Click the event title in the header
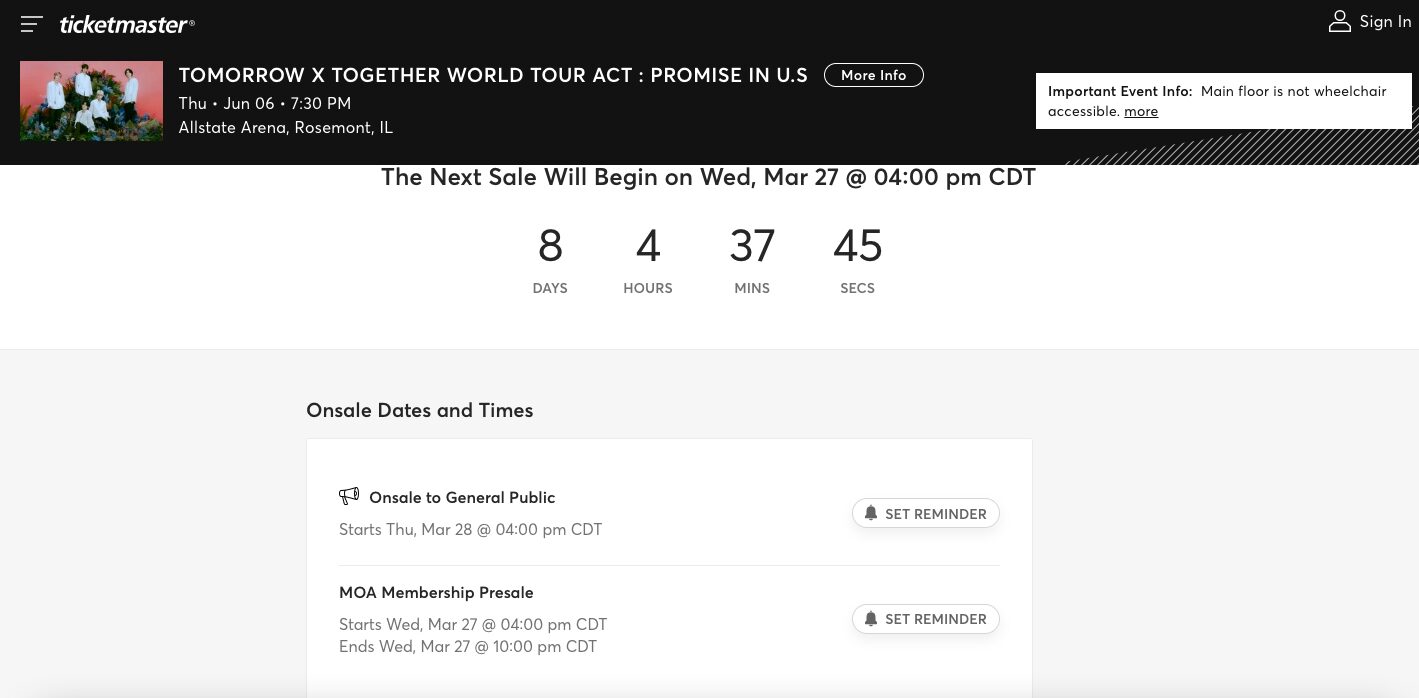The width and height of the screenshot is (1419, 698). 493,75
